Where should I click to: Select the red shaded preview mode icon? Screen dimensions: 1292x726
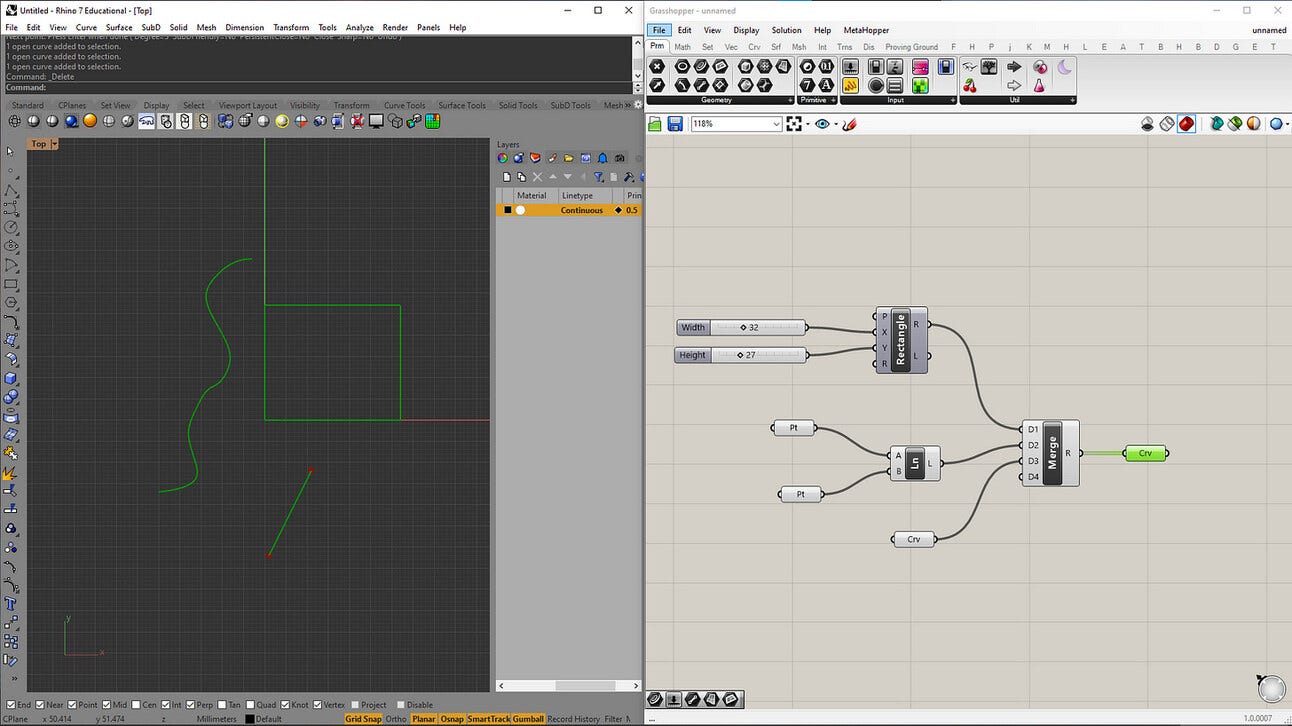pos(1186,124)
